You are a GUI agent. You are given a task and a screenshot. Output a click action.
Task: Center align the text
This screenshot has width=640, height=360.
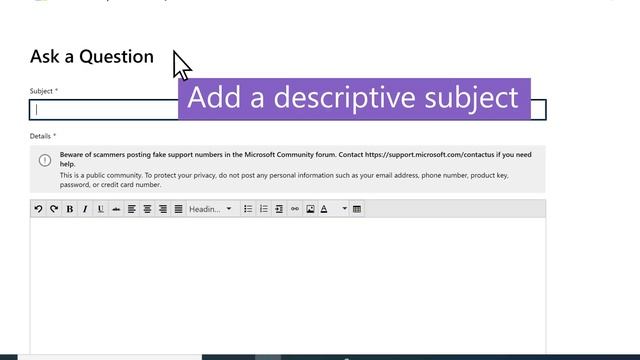click(147, 209)
